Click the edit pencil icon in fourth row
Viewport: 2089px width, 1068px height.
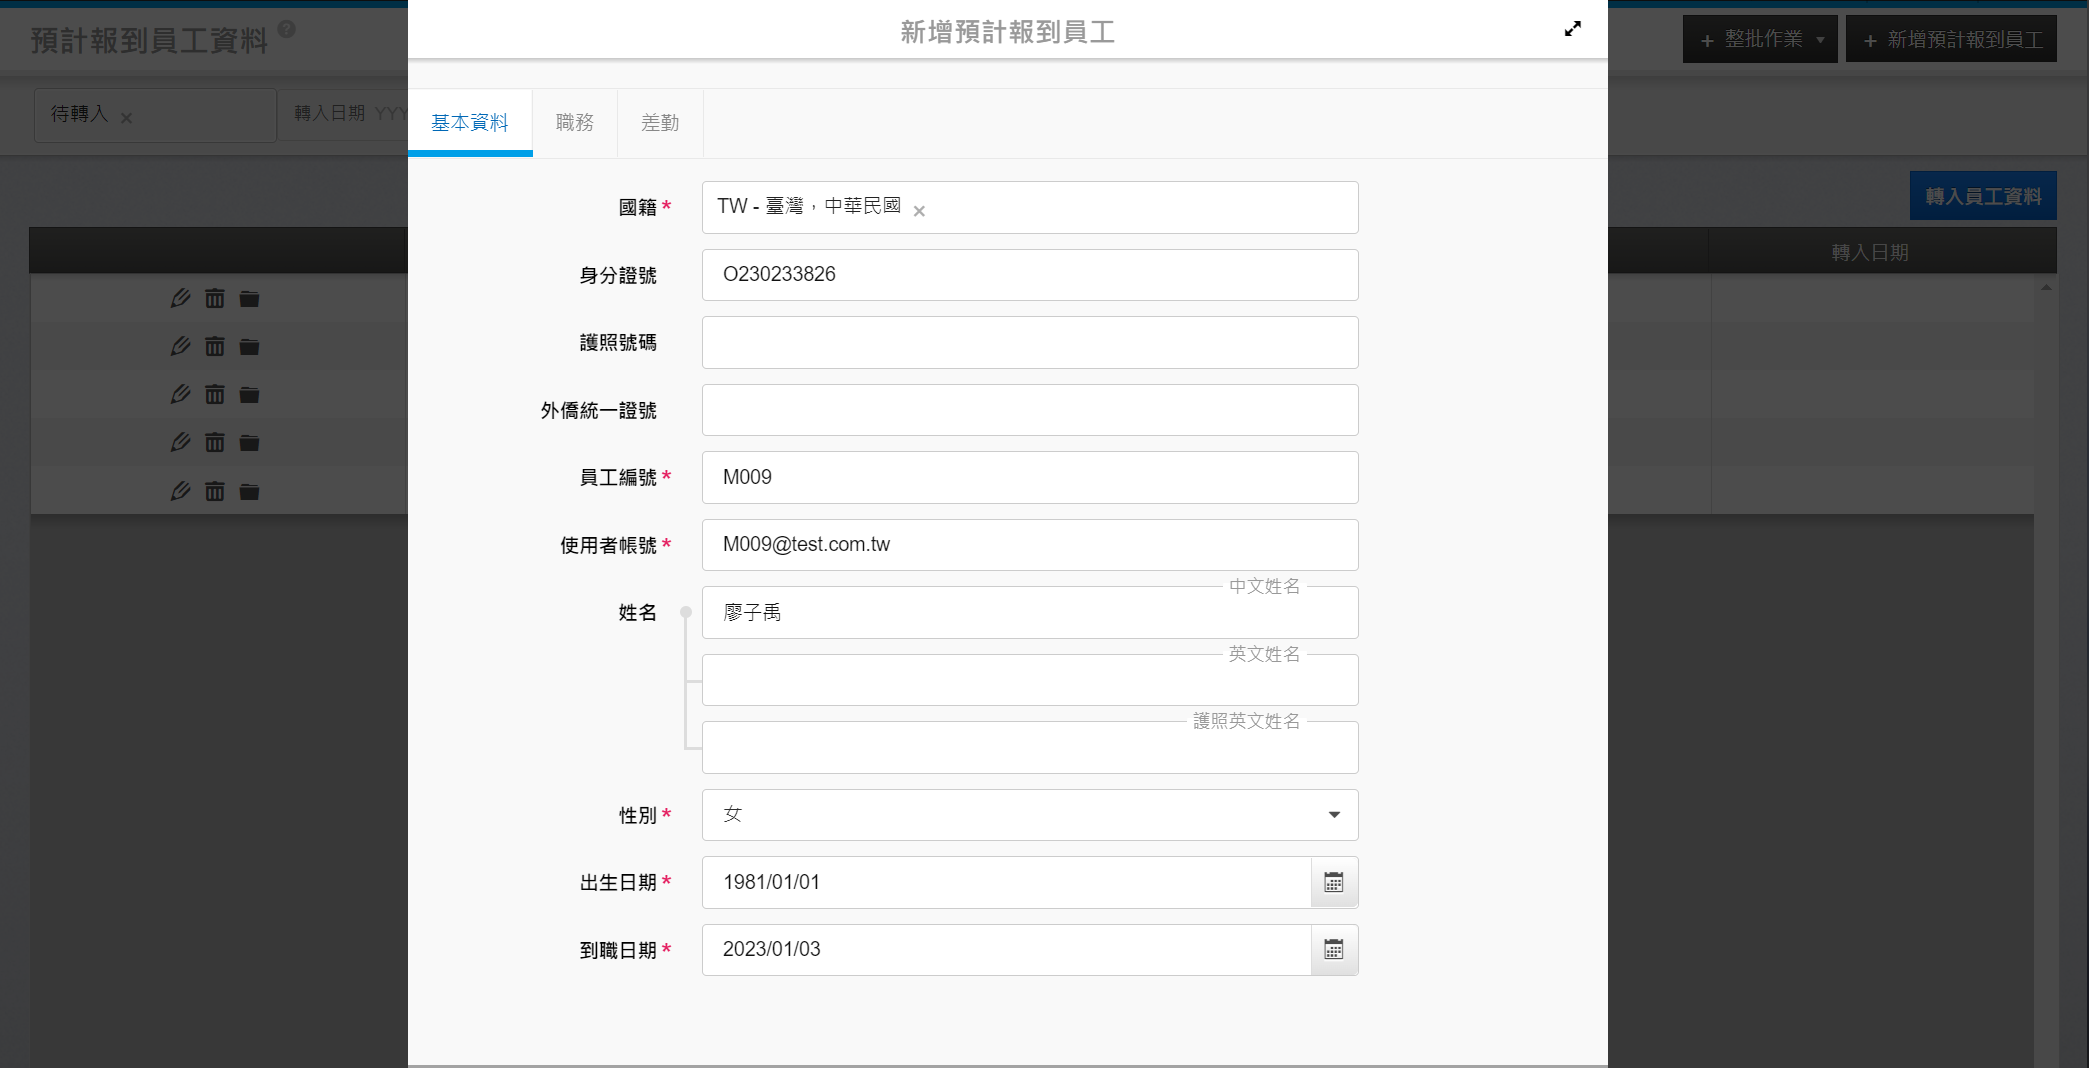tap(180, 442)
